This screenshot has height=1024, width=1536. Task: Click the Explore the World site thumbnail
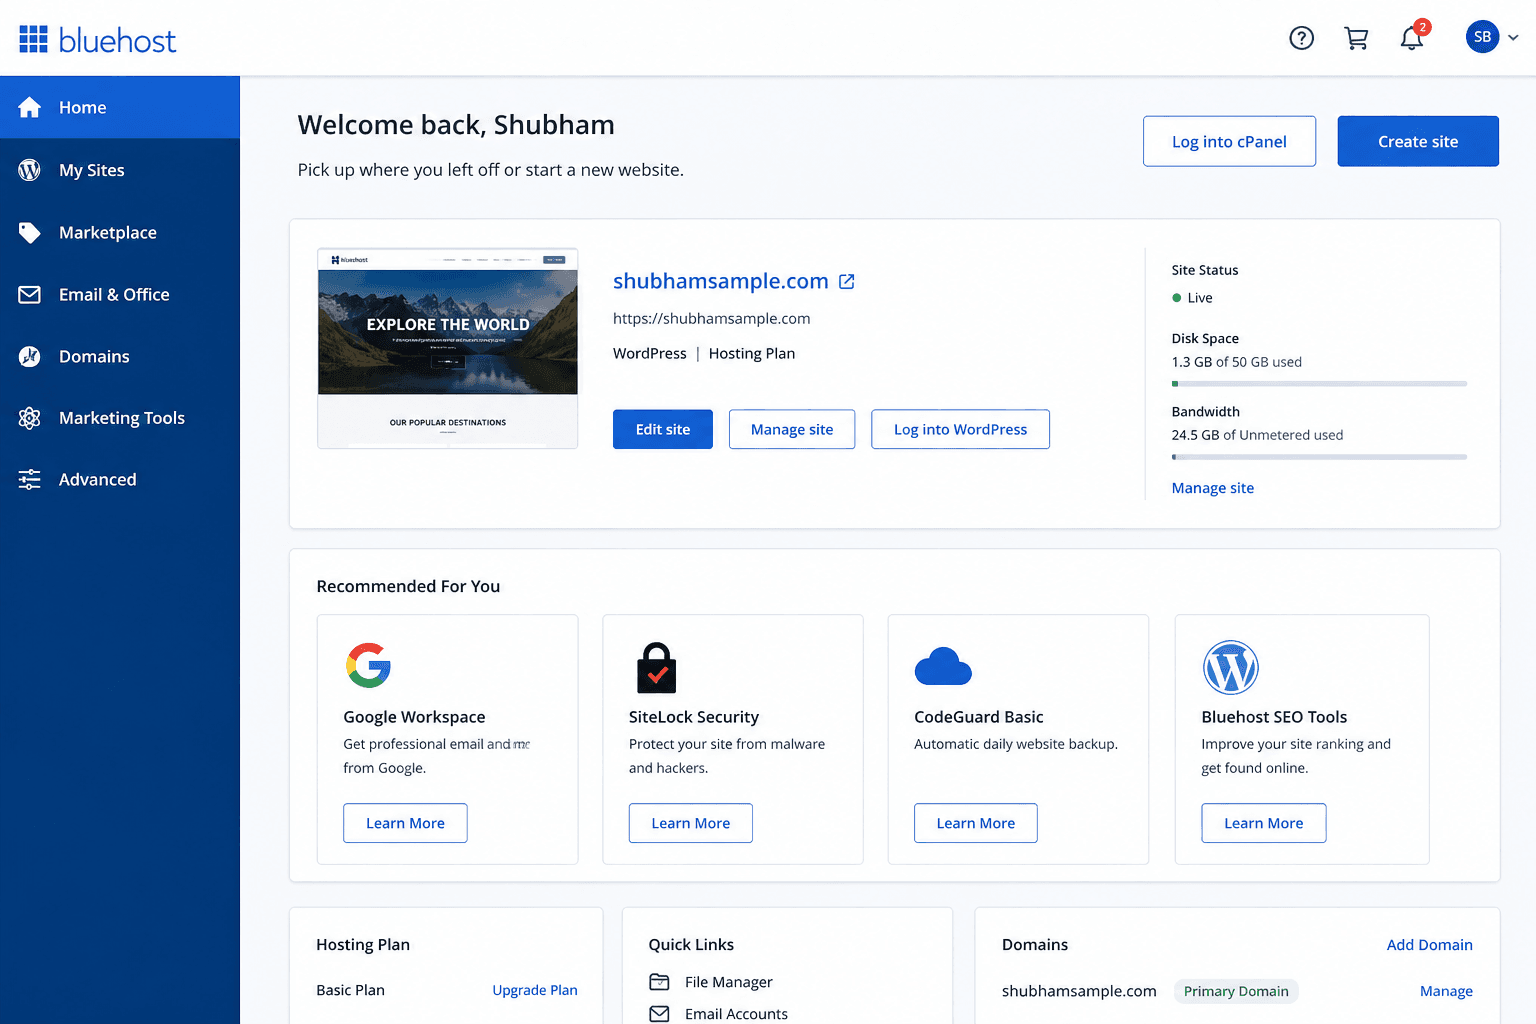448,348
